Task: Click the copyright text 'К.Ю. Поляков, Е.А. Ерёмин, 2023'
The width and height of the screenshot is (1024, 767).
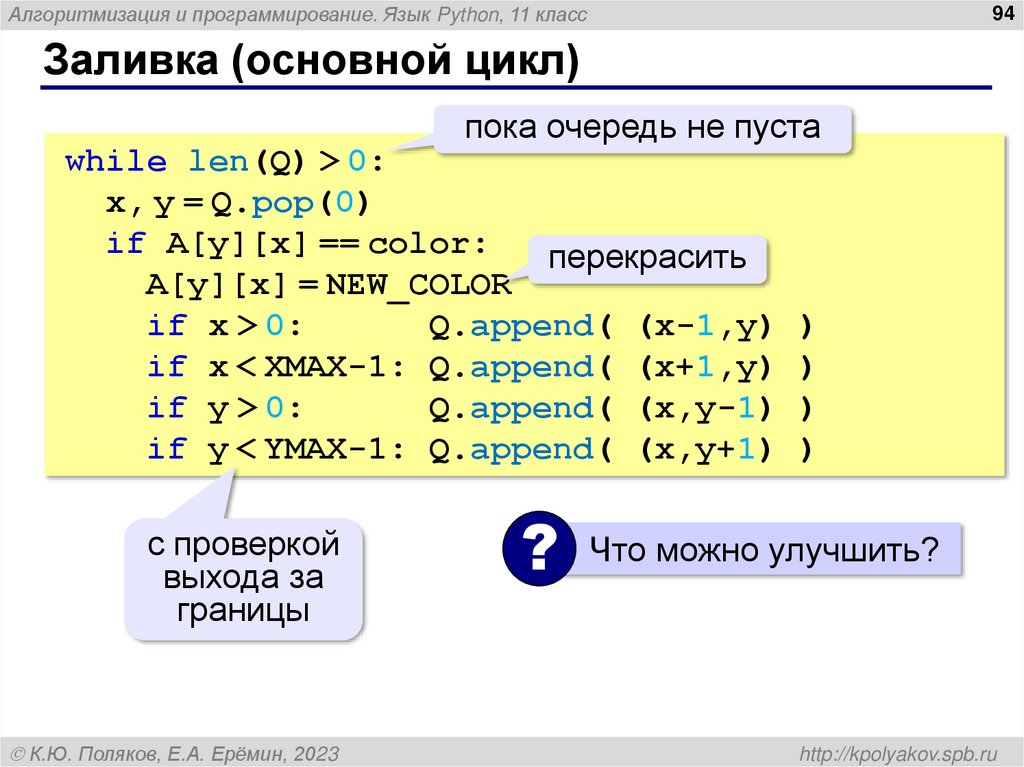Action: pos(184,754)
